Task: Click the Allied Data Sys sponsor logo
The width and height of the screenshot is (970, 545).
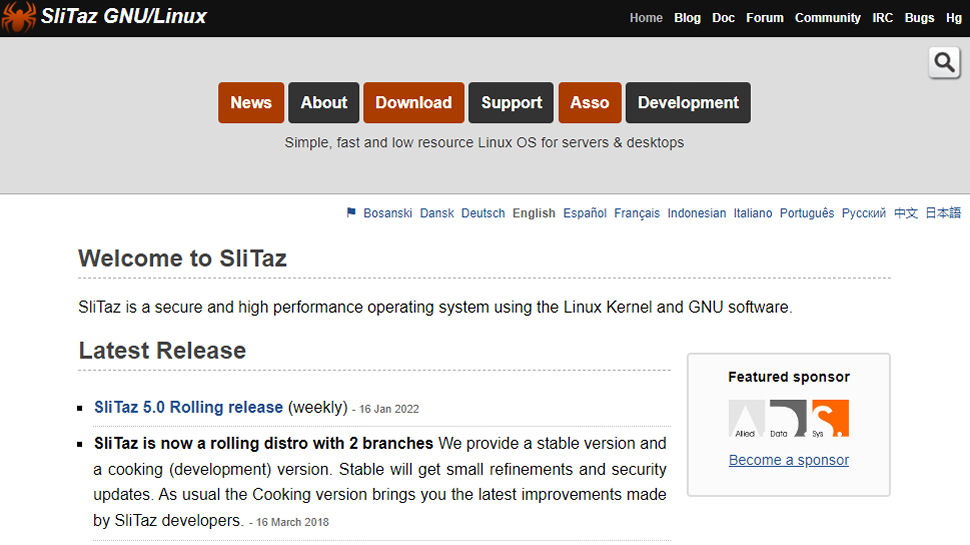Action: [x=788, y=418]
